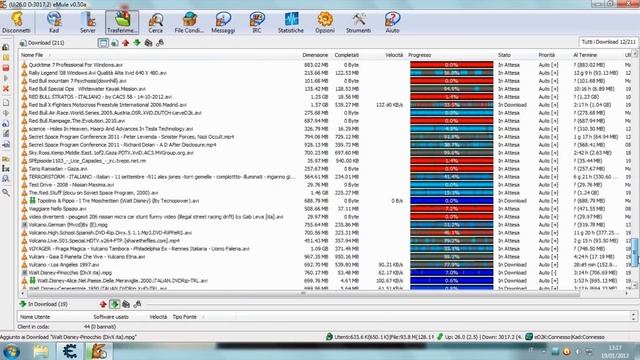This screenshot has height=360, width=640.
Task: Click the file icon of Volcano.German row
Action: 24,224
